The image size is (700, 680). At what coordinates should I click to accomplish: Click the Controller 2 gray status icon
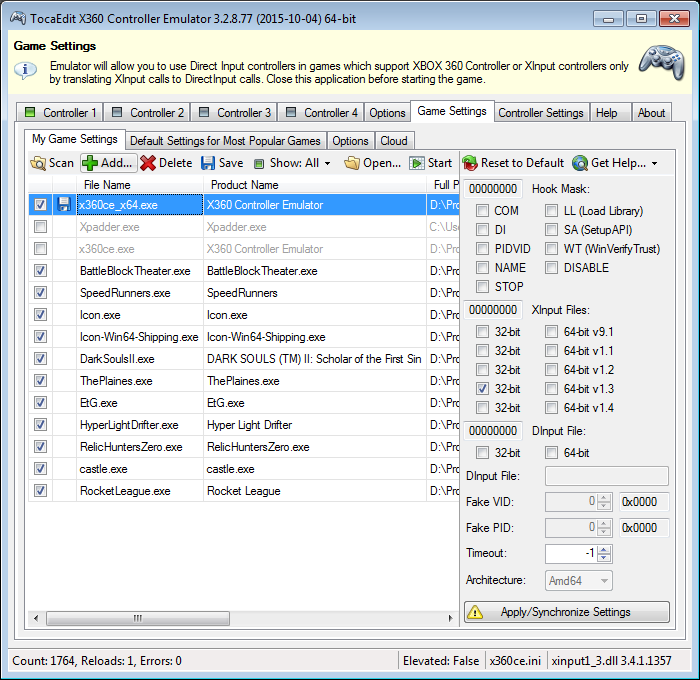(117, 112)
